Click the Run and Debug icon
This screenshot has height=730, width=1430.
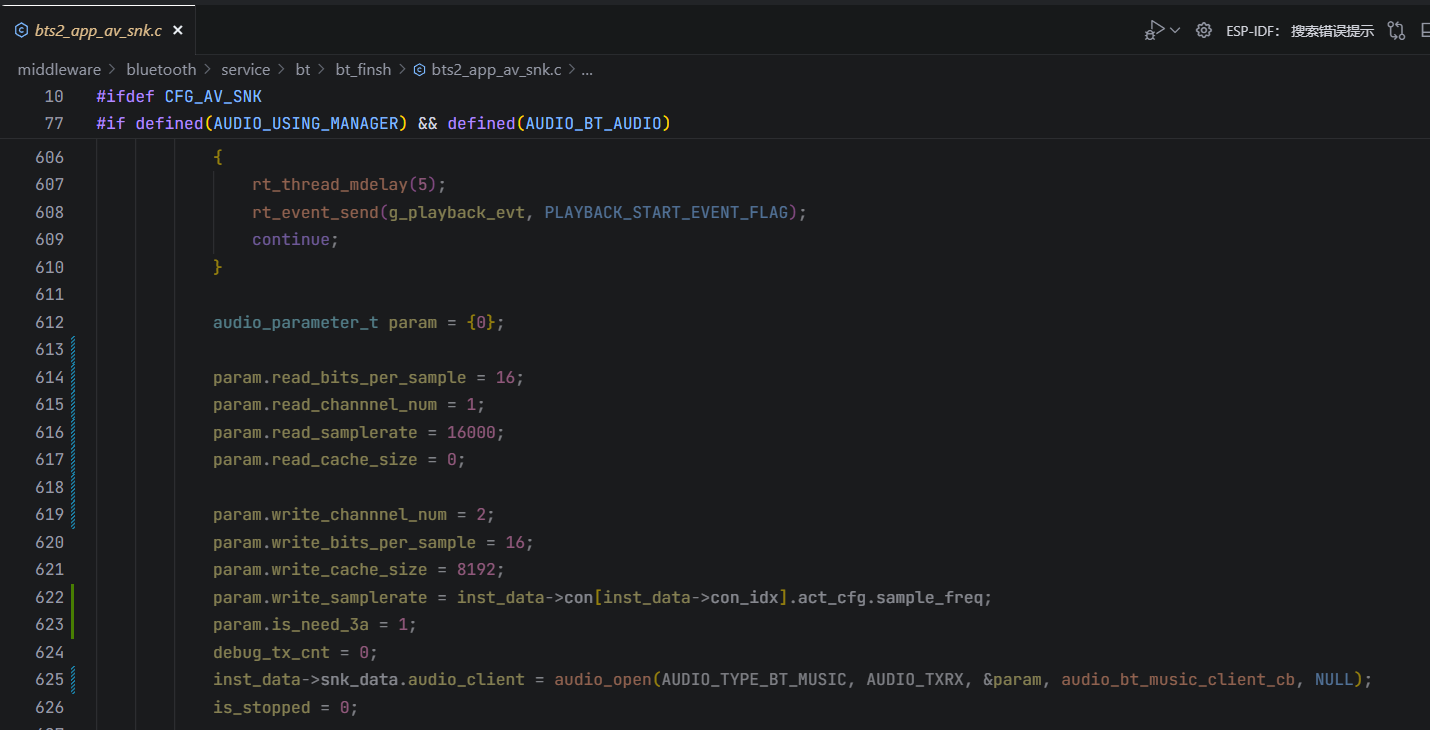coord(1154,30)
